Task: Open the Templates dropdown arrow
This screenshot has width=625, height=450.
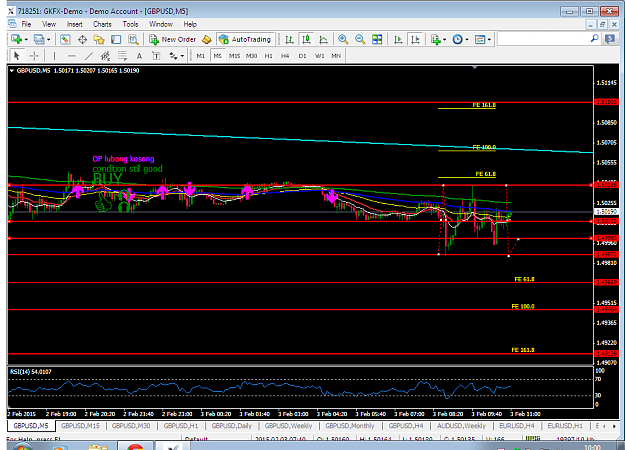Action: pyautogui.click(x=489, y=39)
